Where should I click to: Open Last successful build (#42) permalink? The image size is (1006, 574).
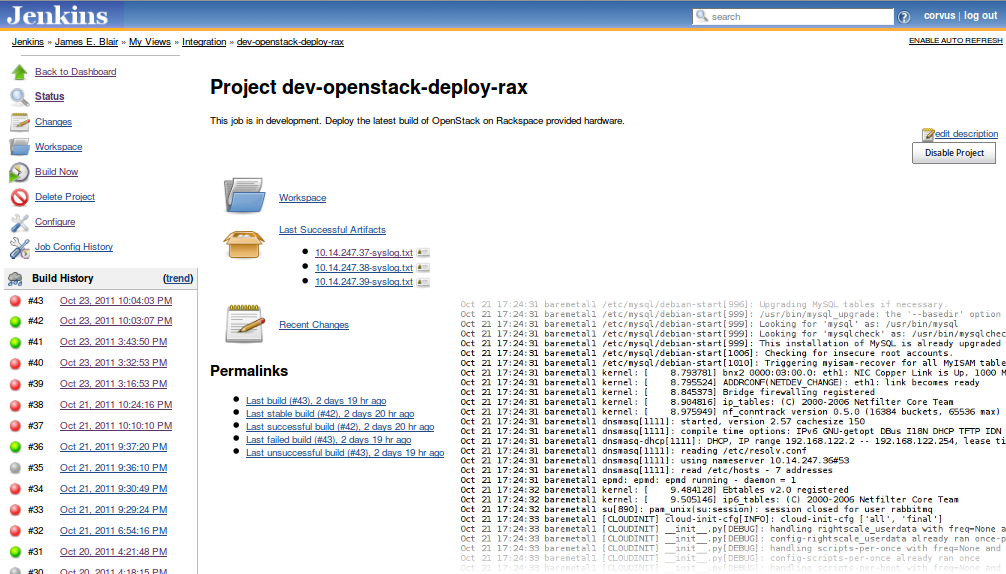340,427
